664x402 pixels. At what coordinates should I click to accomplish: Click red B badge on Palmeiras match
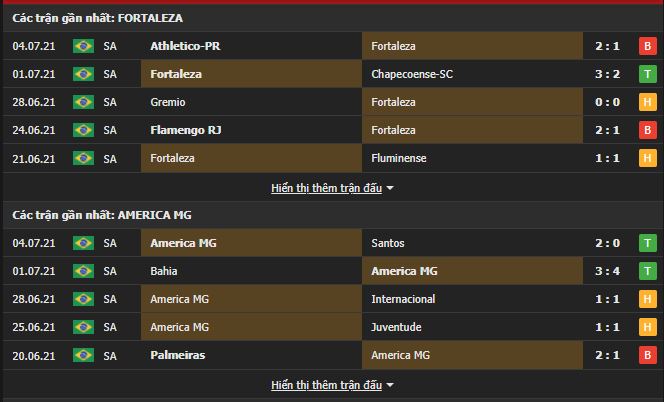tap(647, 355)
